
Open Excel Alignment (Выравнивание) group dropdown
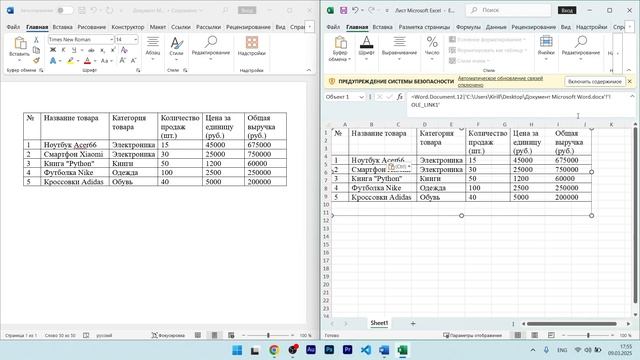click(x=399, y=48)
